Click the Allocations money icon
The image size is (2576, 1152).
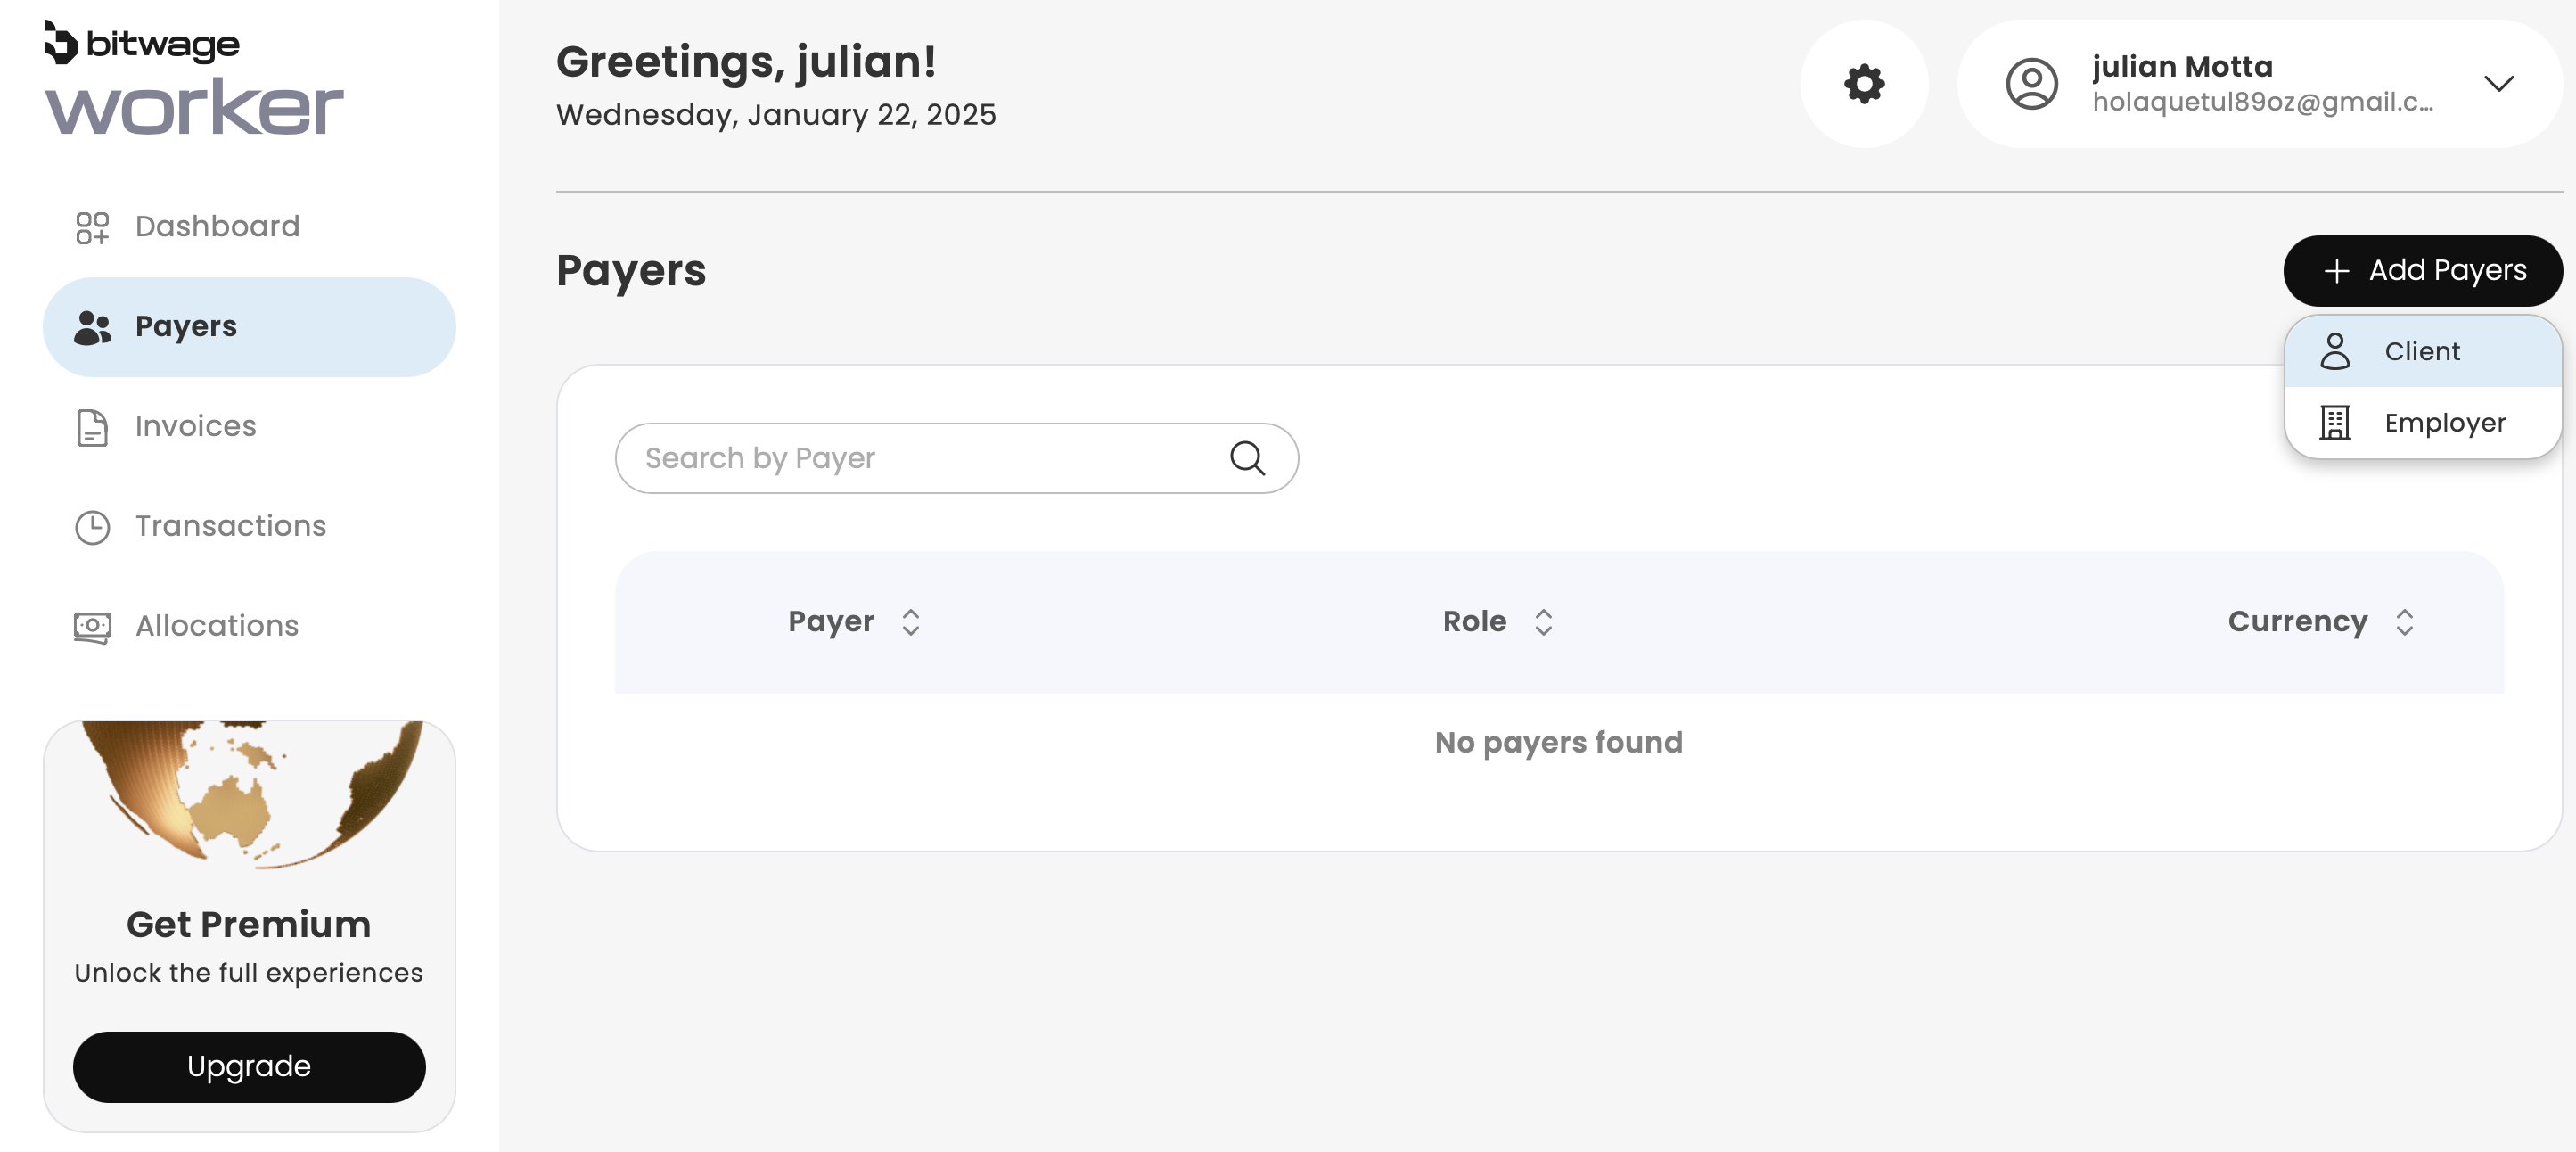click(x=92, y=627)
